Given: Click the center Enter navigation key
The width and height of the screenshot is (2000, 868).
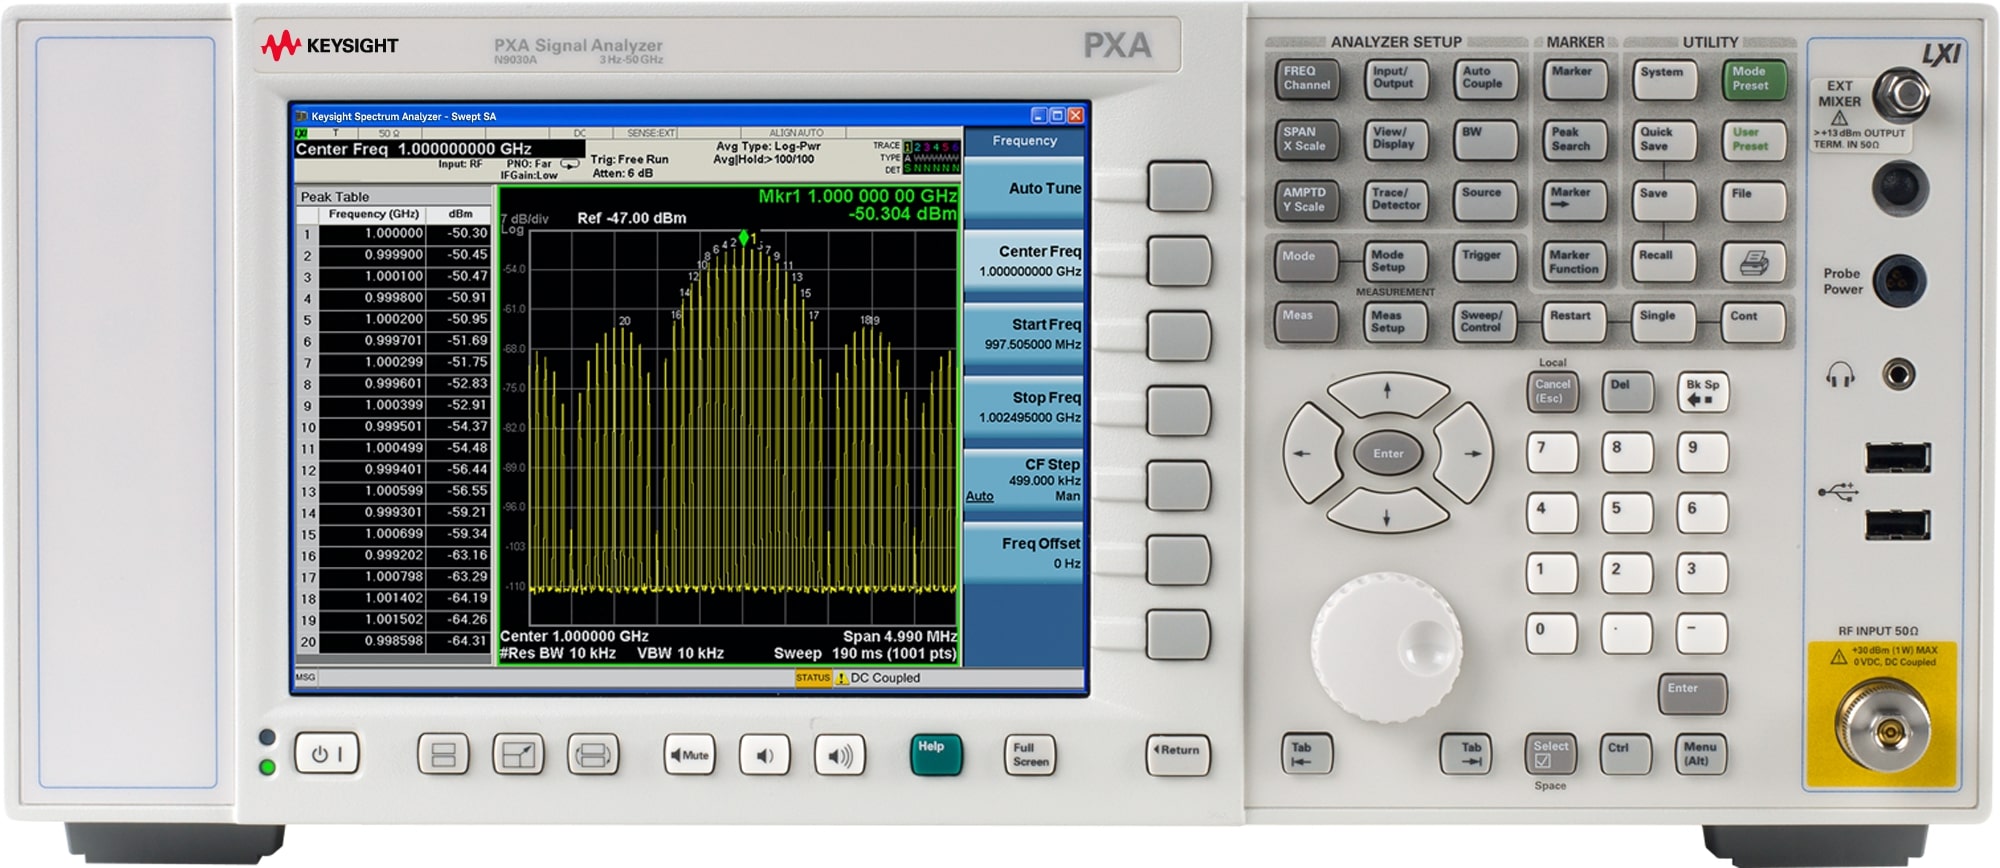Looking at the screenshot, I should (1387, 453).
